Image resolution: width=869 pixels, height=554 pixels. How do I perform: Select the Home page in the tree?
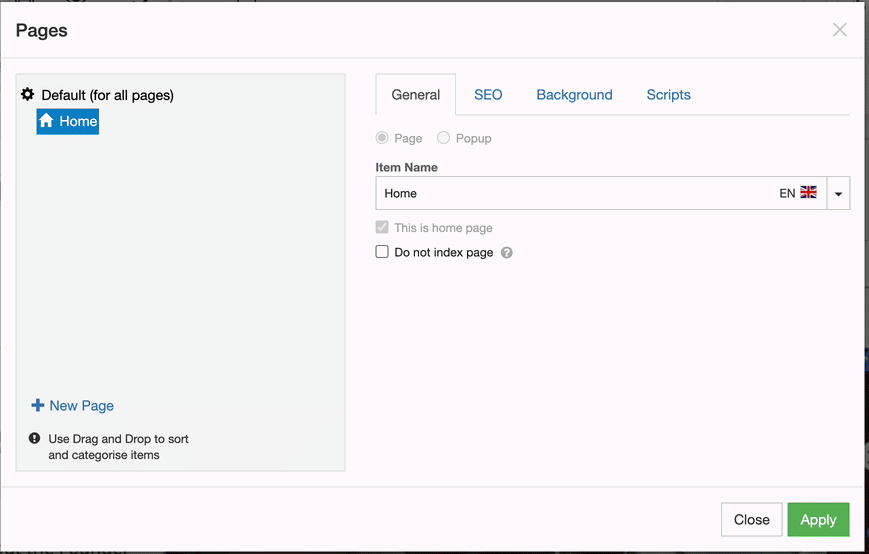[x=68, y=121]
